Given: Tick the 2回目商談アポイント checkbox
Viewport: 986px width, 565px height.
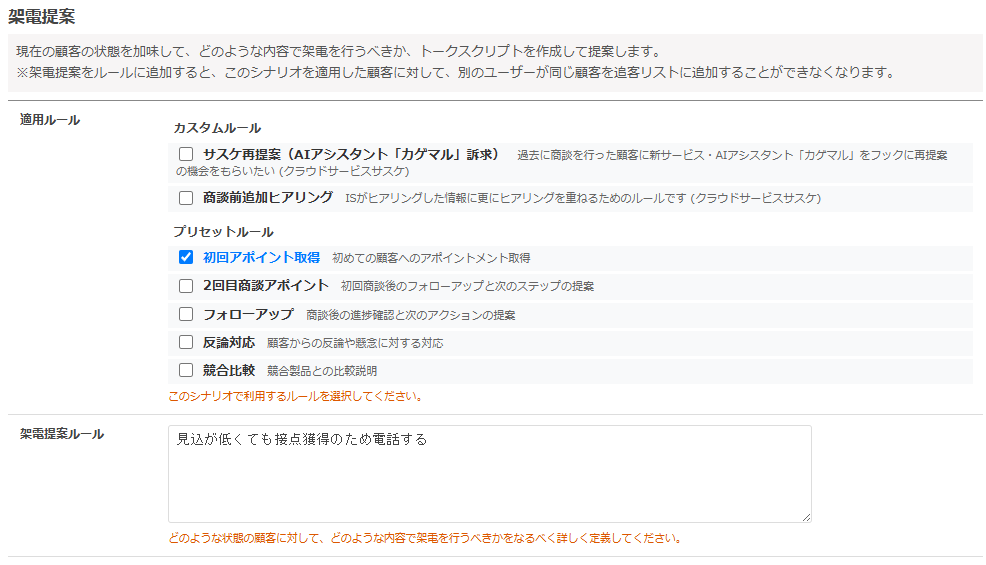Looking at the screenshot, I should coord(186,286).
